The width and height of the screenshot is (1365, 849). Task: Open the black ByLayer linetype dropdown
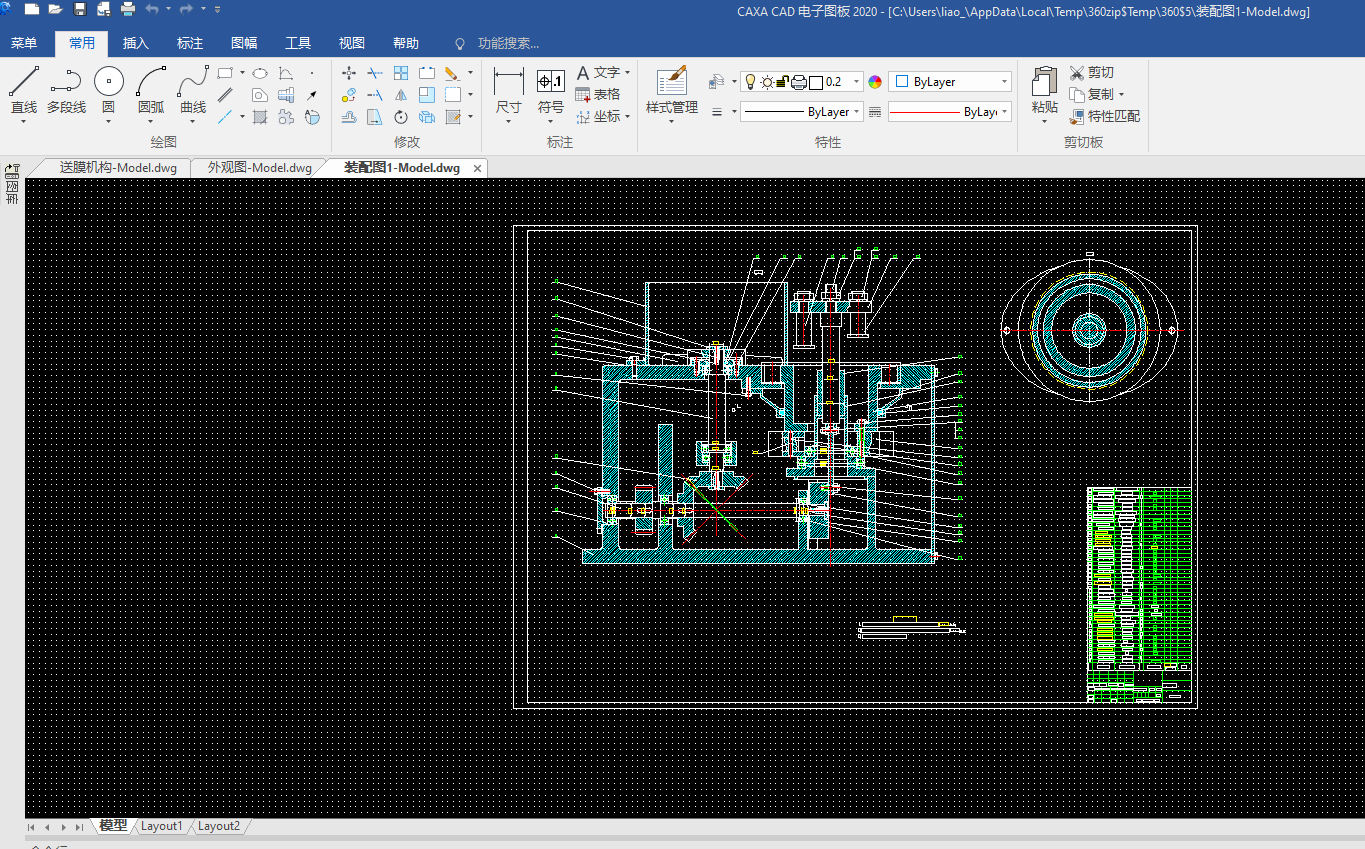(x=857, y=112)
